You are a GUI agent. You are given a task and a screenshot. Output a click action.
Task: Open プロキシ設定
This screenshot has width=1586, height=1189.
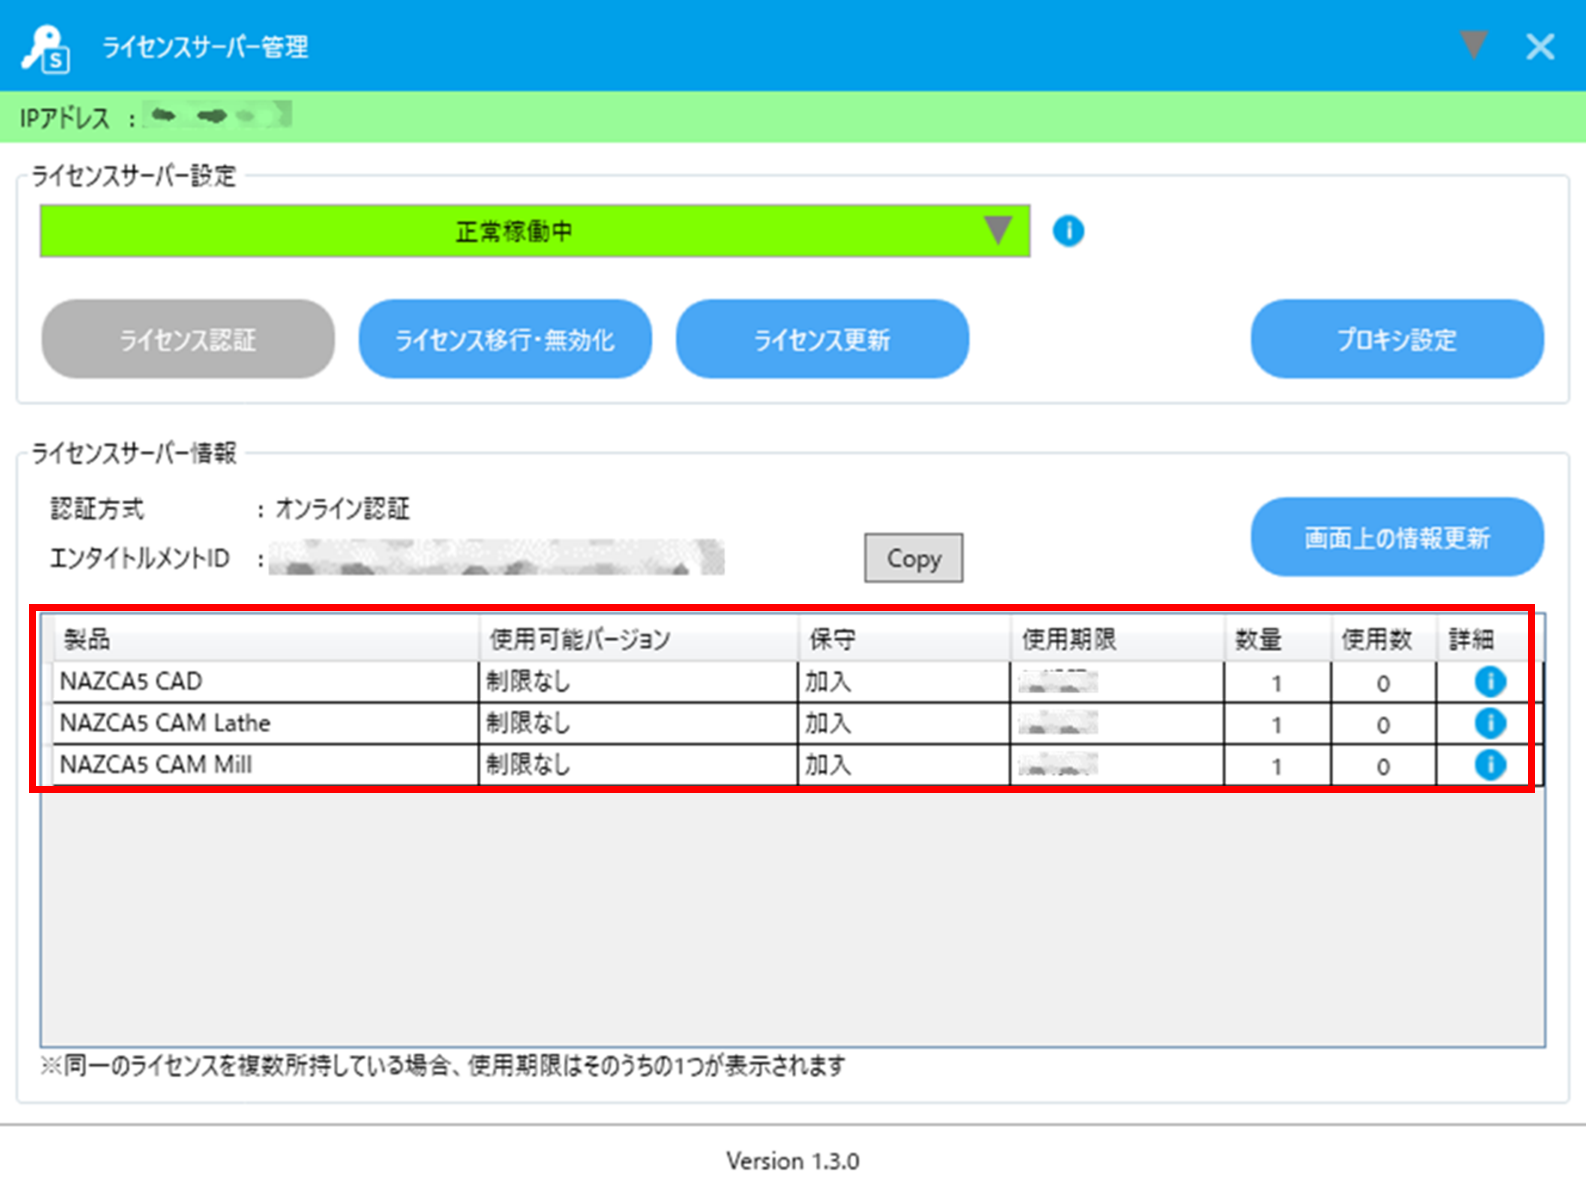click(1397, 339)
